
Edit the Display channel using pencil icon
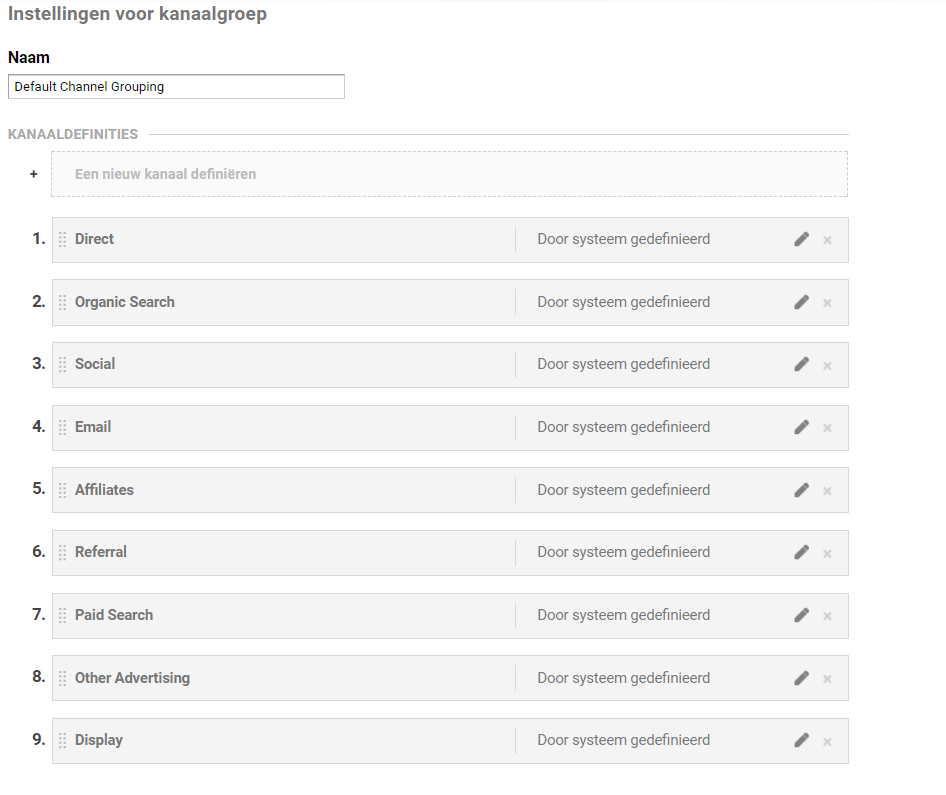click(801, 740)
